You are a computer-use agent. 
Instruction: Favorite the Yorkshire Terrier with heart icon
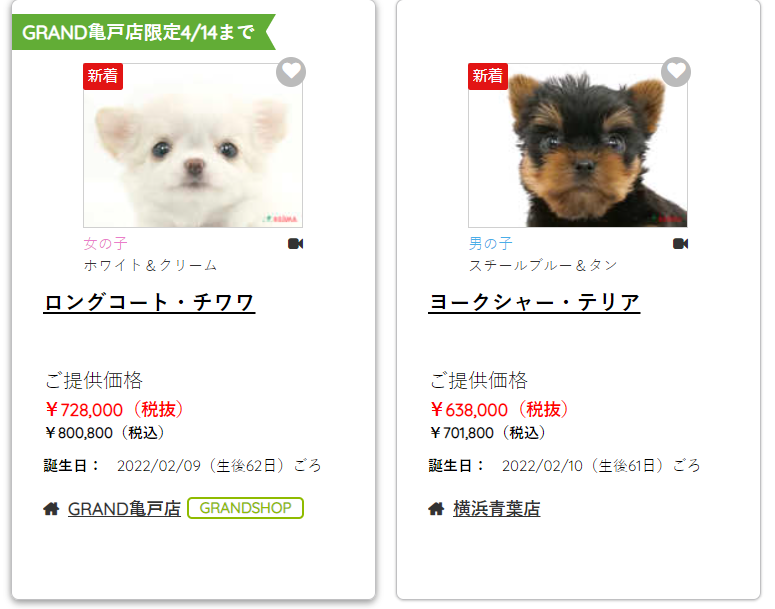(x=676, y=72)
